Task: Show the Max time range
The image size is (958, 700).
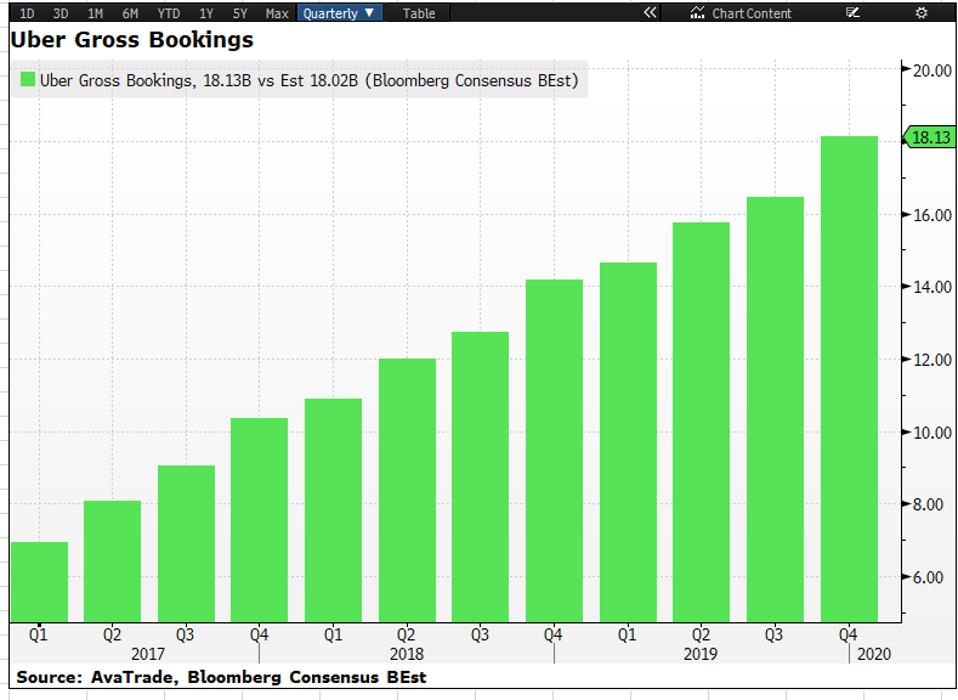Action: 277,13
